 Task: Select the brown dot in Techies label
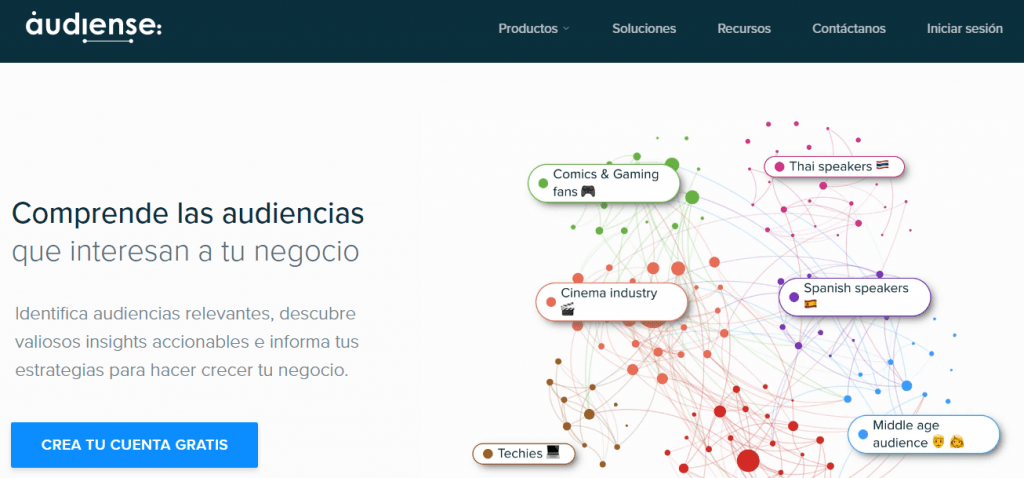click(487, 453)
